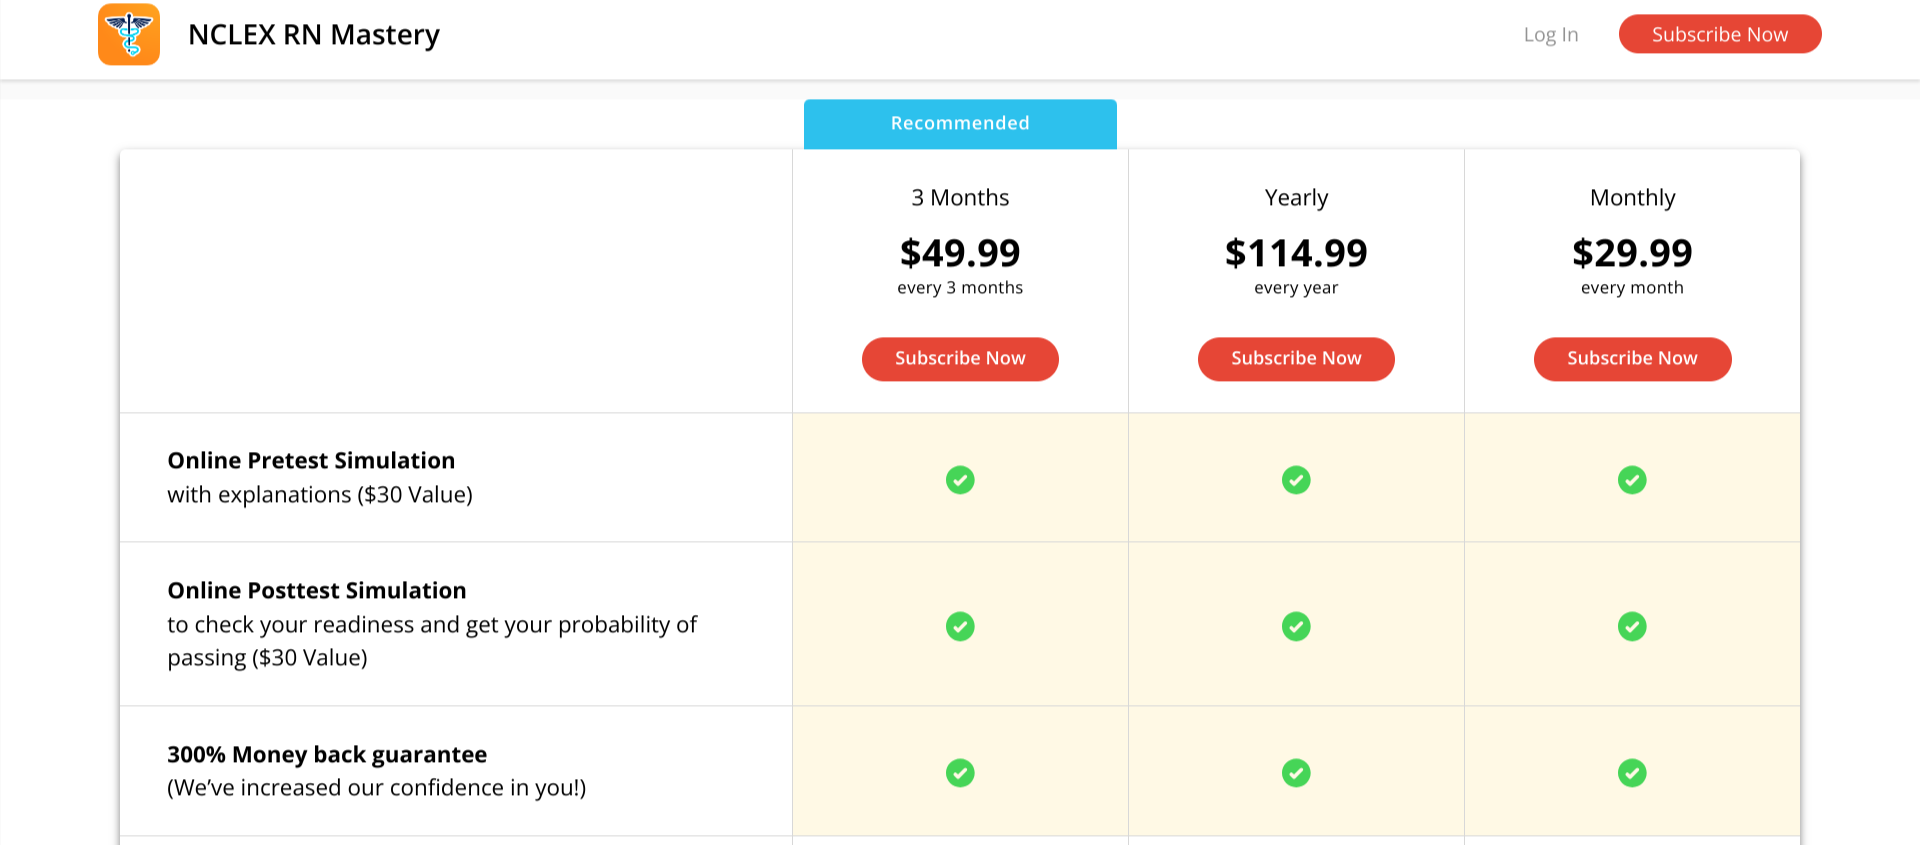Click the NCLEX RN Mastery caduceus logo
The height and width of the screenshot is (845, 1920).
pos(129,35)
